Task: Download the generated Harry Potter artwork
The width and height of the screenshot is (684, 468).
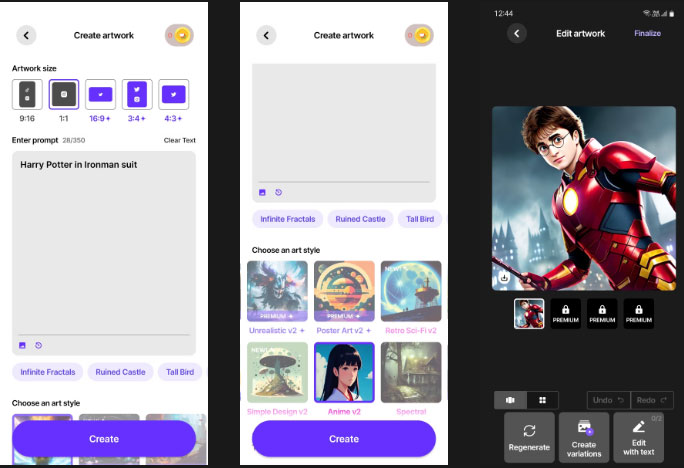Action: (504, 277)
